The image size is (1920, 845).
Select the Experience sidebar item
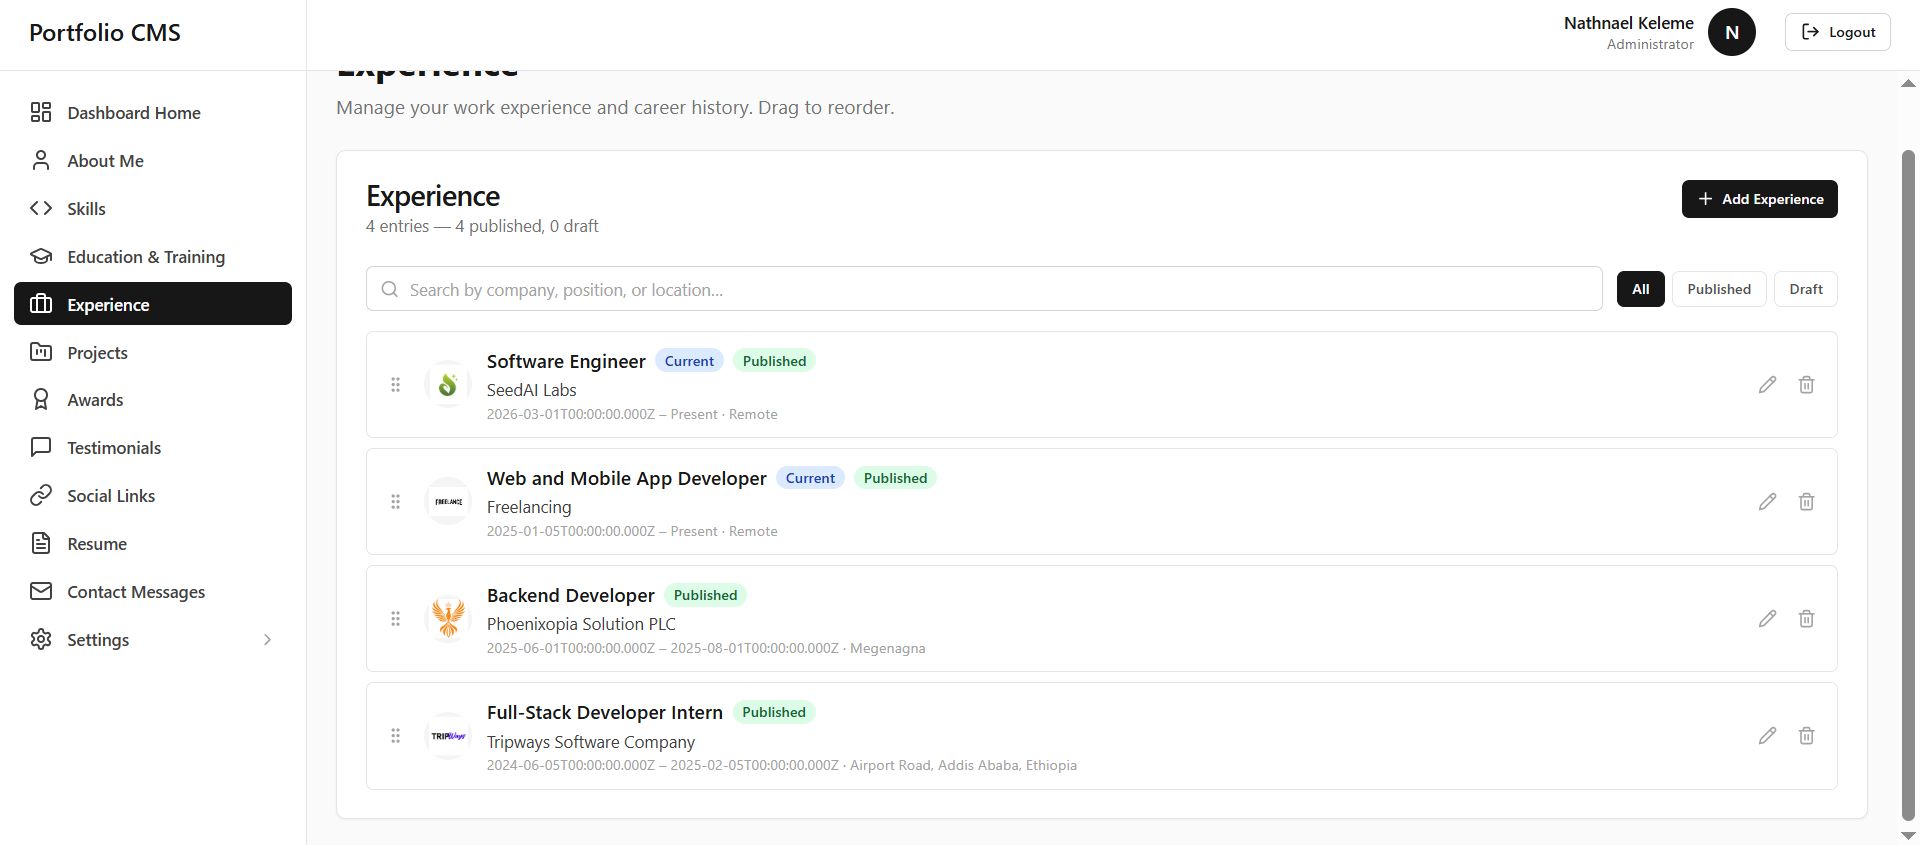tap(153, 304)
